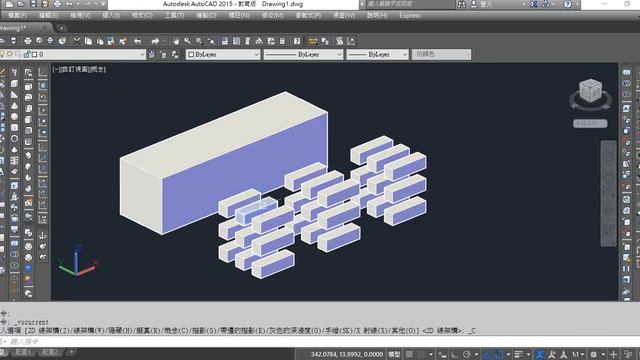Select the Cone solid tool
The width and height of the screenshot is (640, 360).
click(14, 106)
